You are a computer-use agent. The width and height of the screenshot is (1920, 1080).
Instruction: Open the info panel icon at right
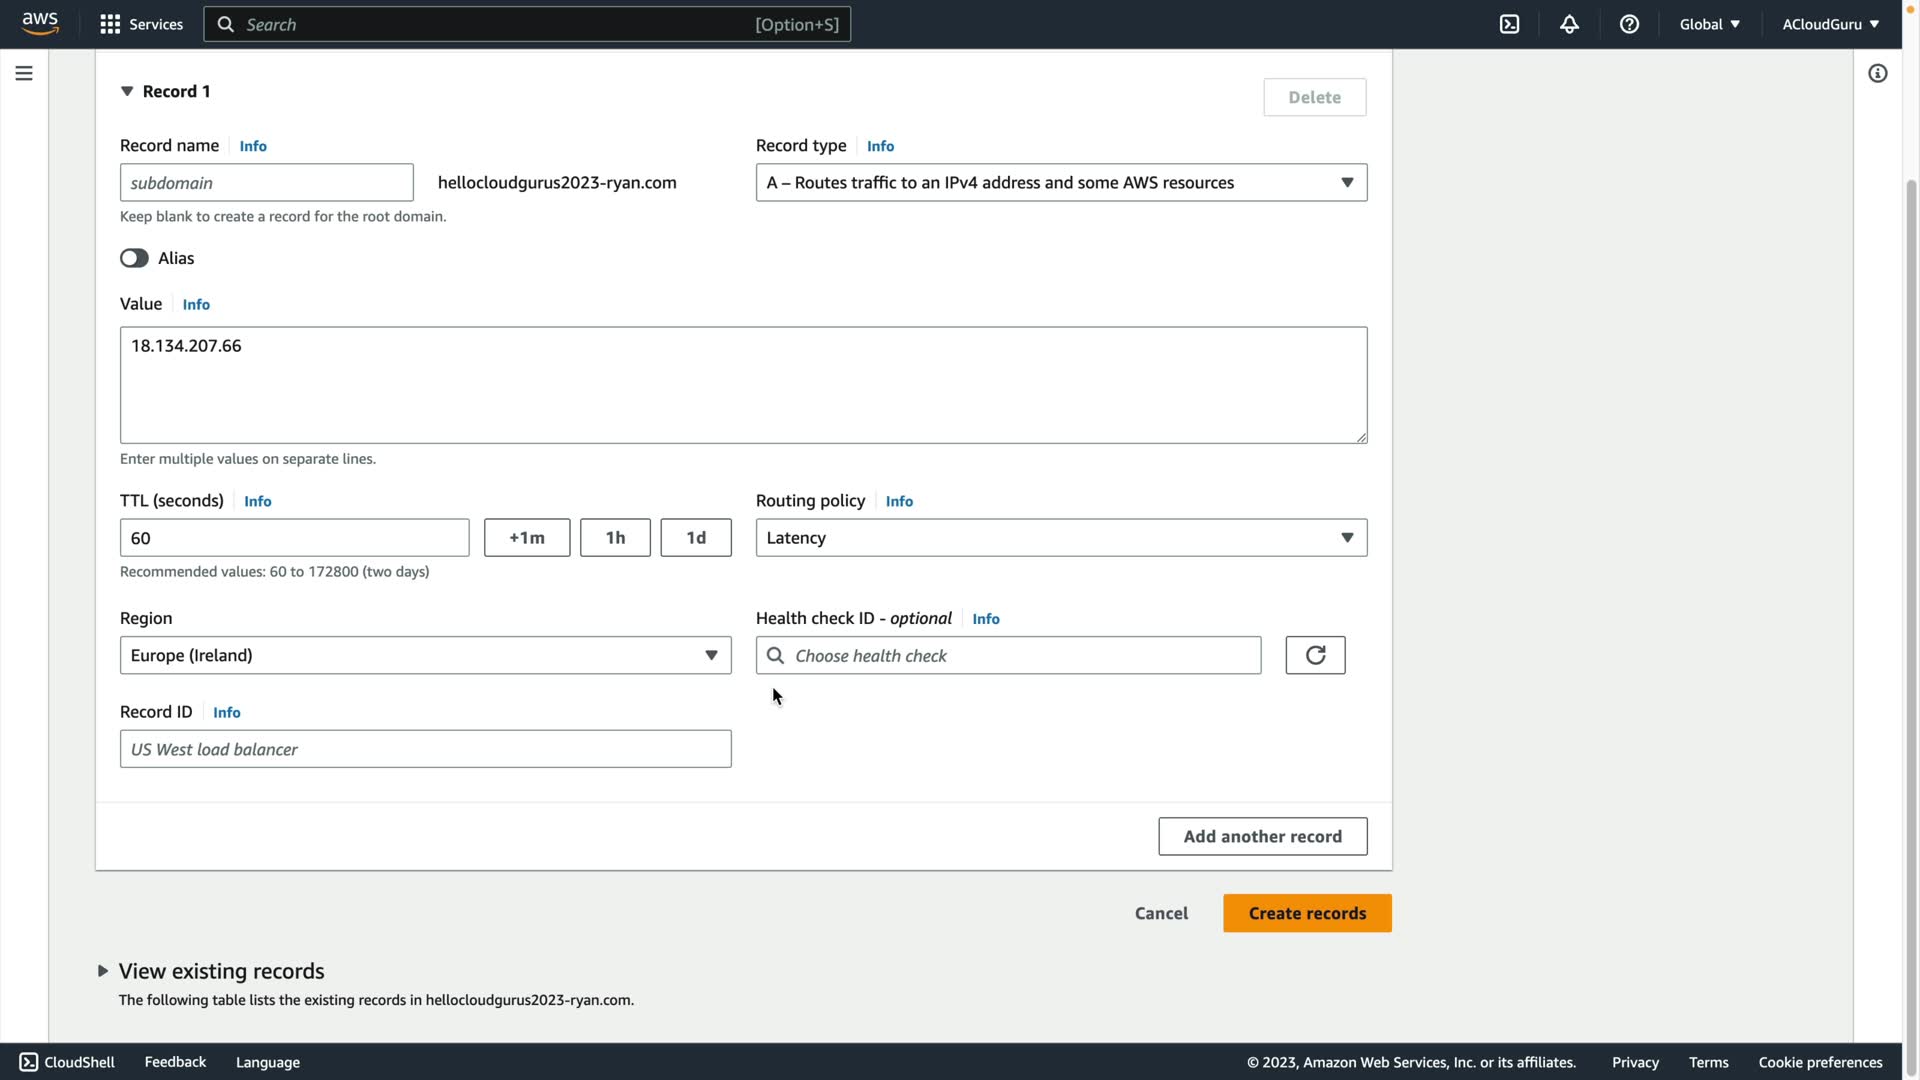click(x=1877, y=73)
